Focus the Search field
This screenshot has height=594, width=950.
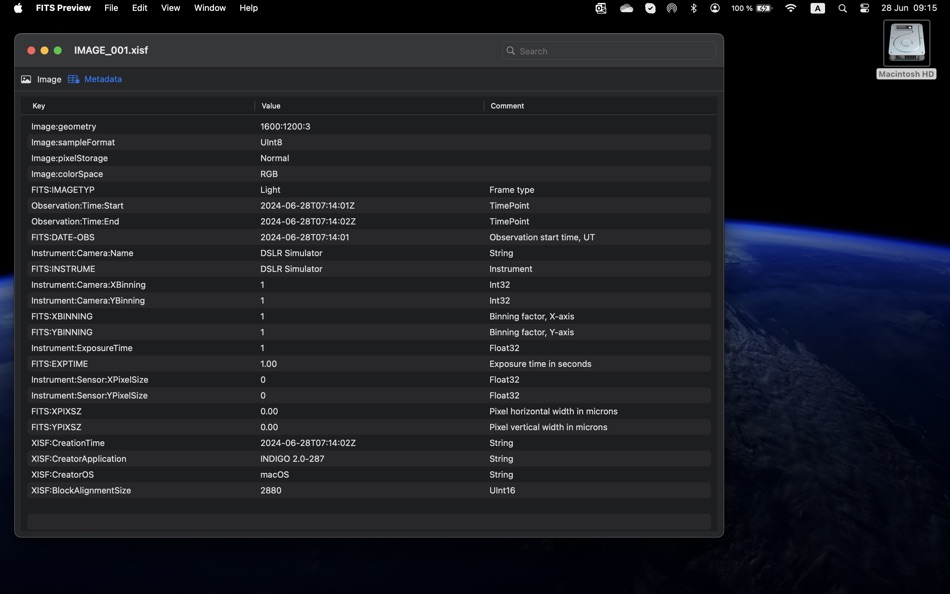point(609,51)
